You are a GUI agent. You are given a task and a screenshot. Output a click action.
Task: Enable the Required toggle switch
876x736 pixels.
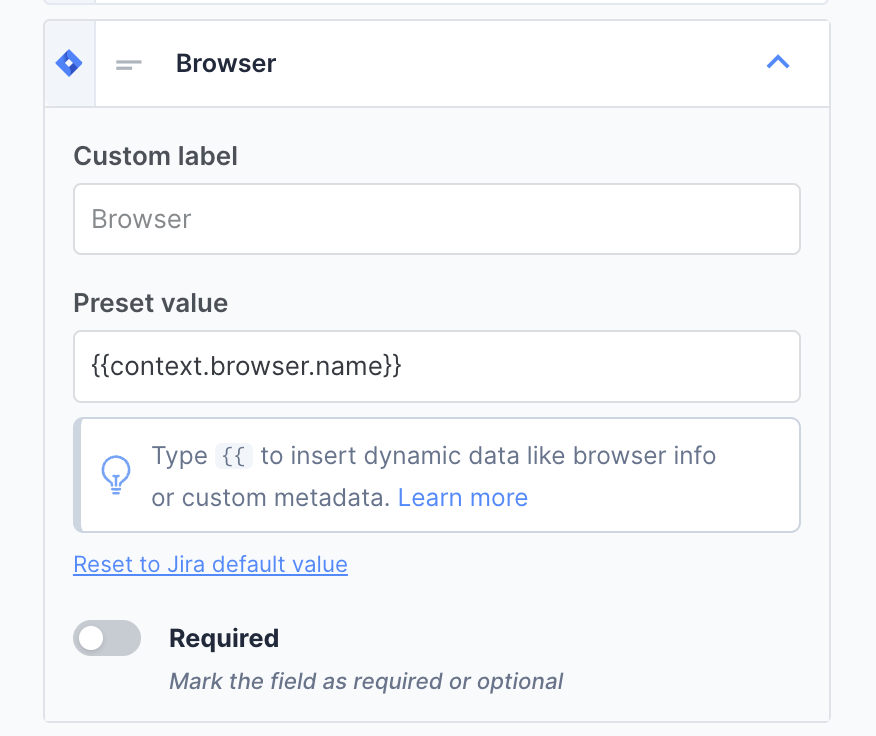point(107,638)
